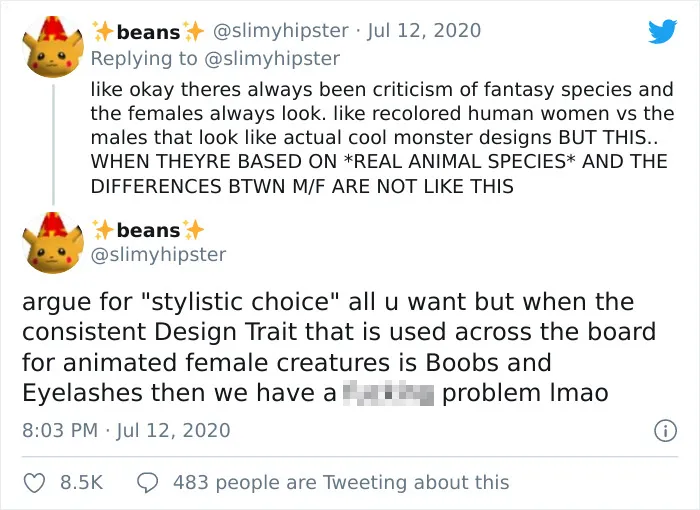This screenshot has height=510, width=700.
Task: Click the pixelated censored word
Action: pos(388,393)
